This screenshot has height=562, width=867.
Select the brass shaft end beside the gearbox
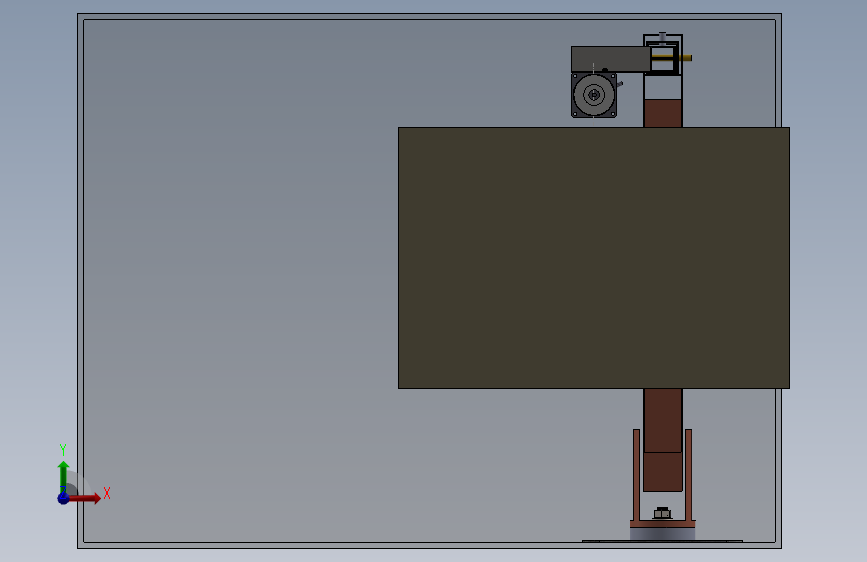[x=686, y=58]
